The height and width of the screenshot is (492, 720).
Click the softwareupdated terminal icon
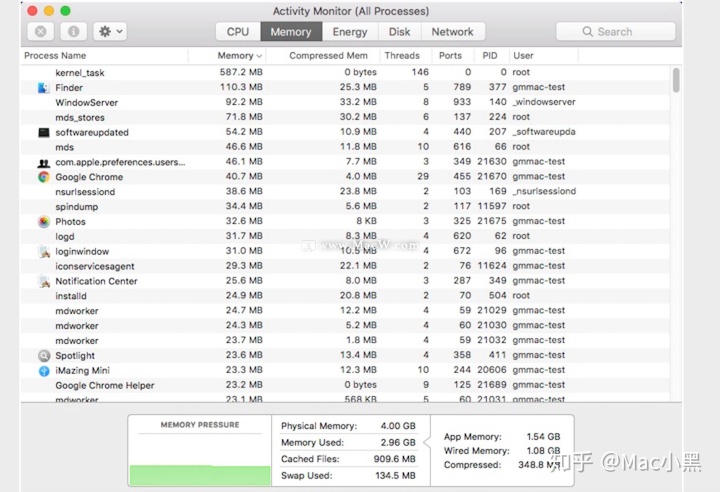pos(44,132)
